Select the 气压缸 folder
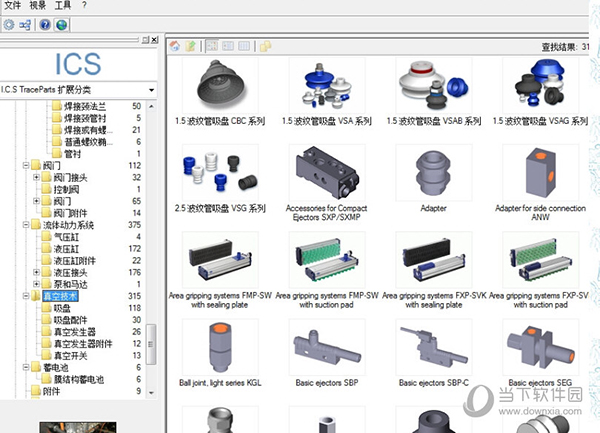 (x=67, y=237)
